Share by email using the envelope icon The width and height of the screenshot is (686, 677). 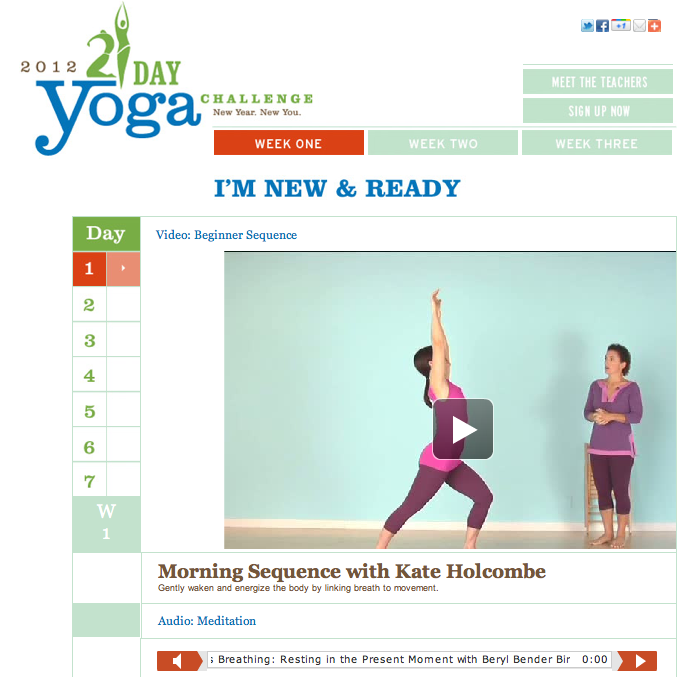click(639, 26)
